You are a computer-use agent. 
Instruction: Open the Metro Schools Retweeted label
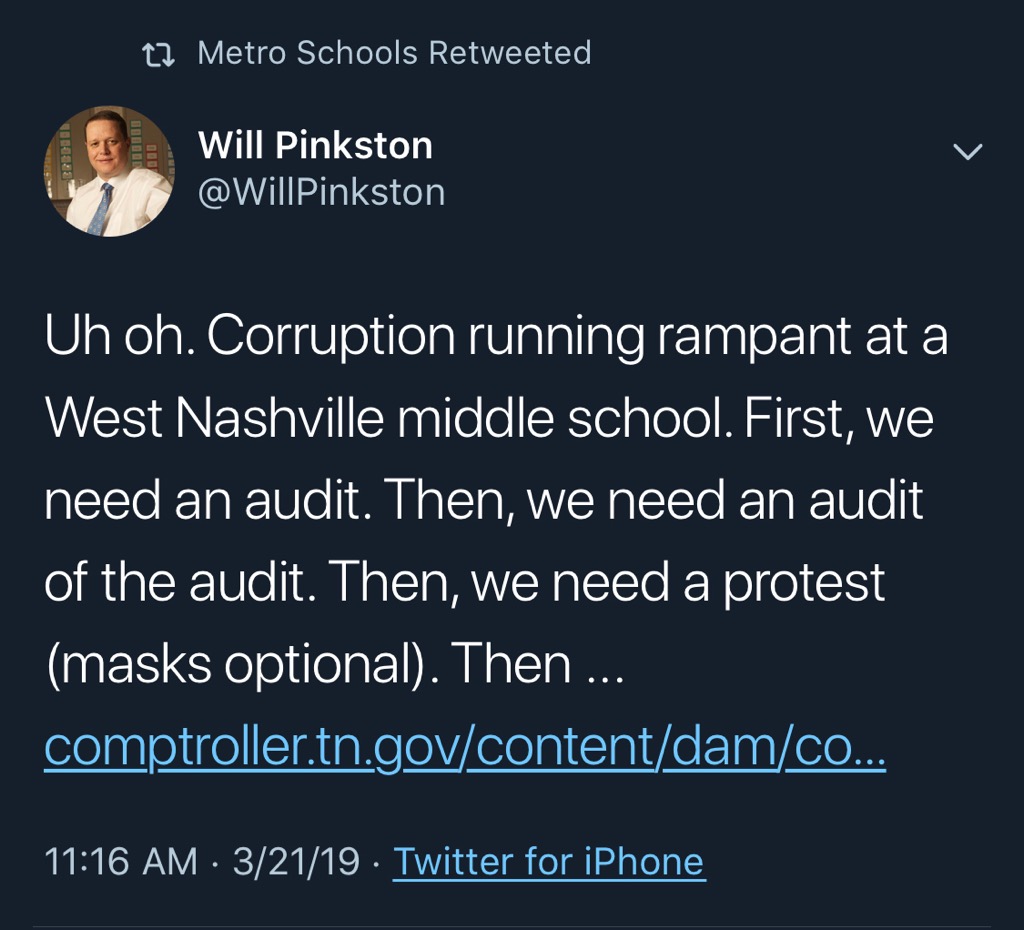394,53
